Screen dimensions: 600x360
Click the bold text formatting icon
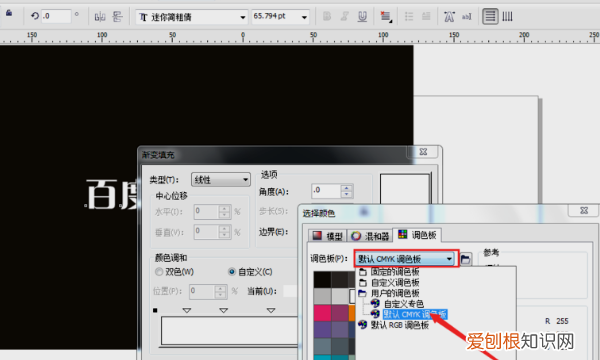(x=327, y=16)
